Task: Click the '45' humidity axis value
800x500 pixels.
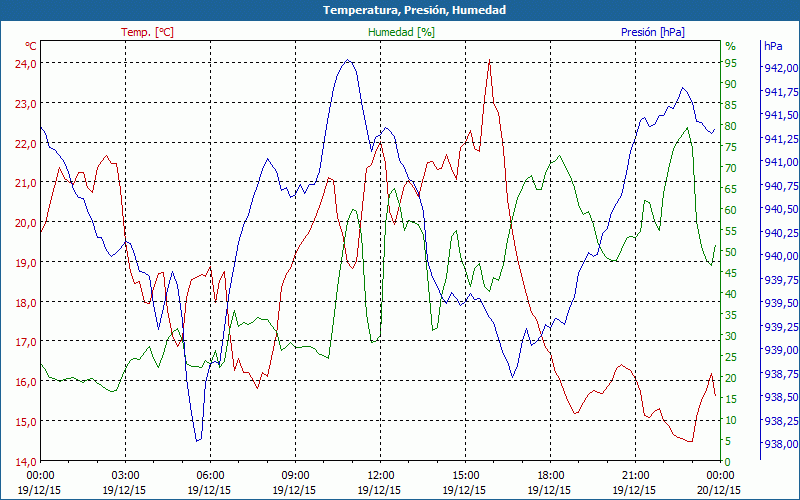Action: coord(731,273)
